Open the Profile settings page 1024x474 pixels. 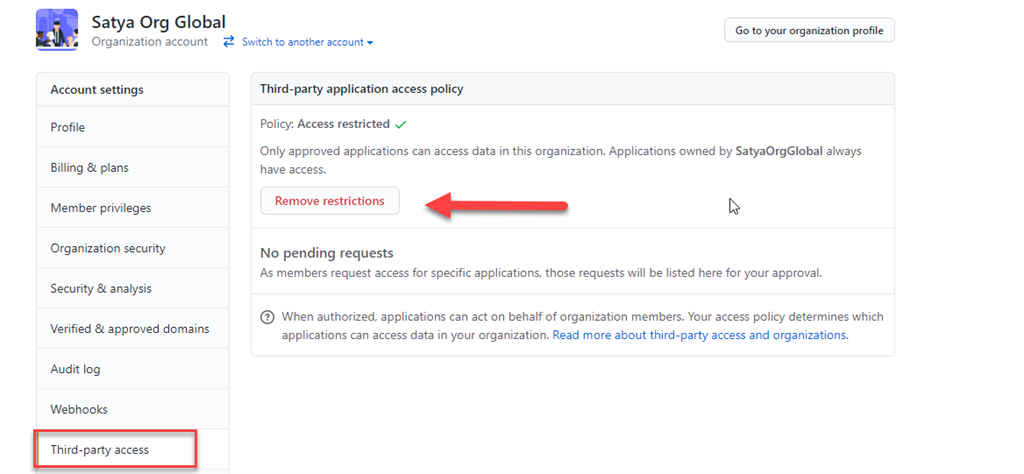68,128
